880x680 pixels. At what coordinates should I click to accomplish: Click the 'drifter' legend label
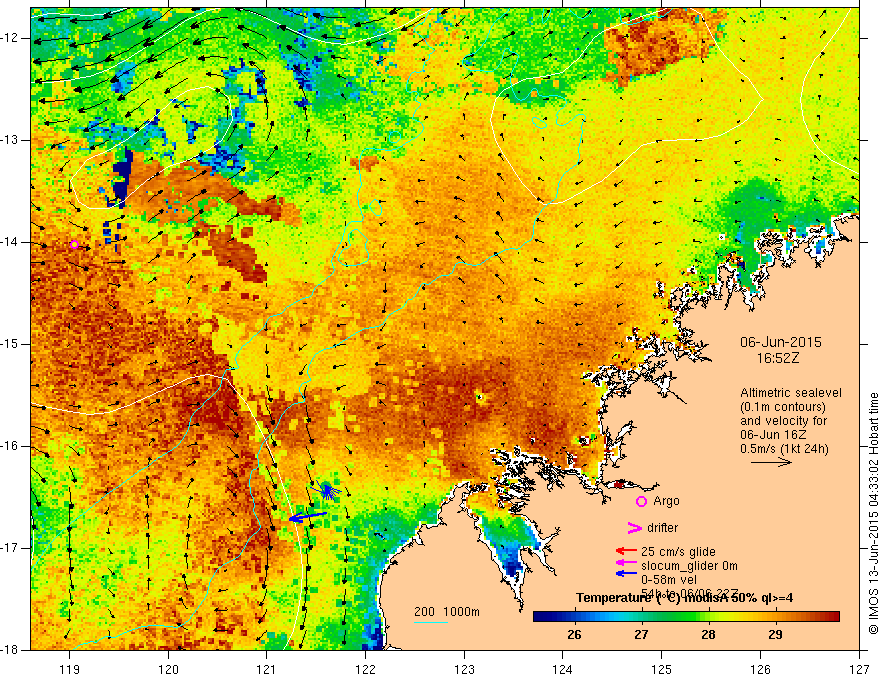coord(662,528)
